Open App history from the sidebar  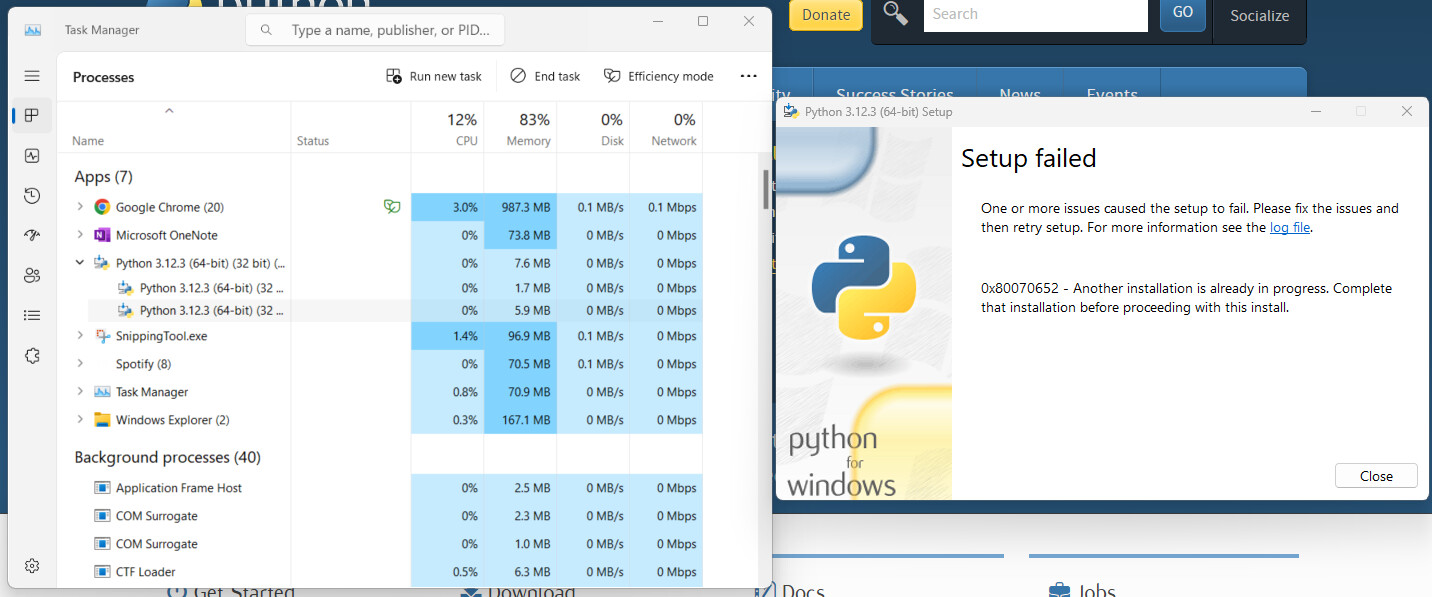[x=32, y=196]
